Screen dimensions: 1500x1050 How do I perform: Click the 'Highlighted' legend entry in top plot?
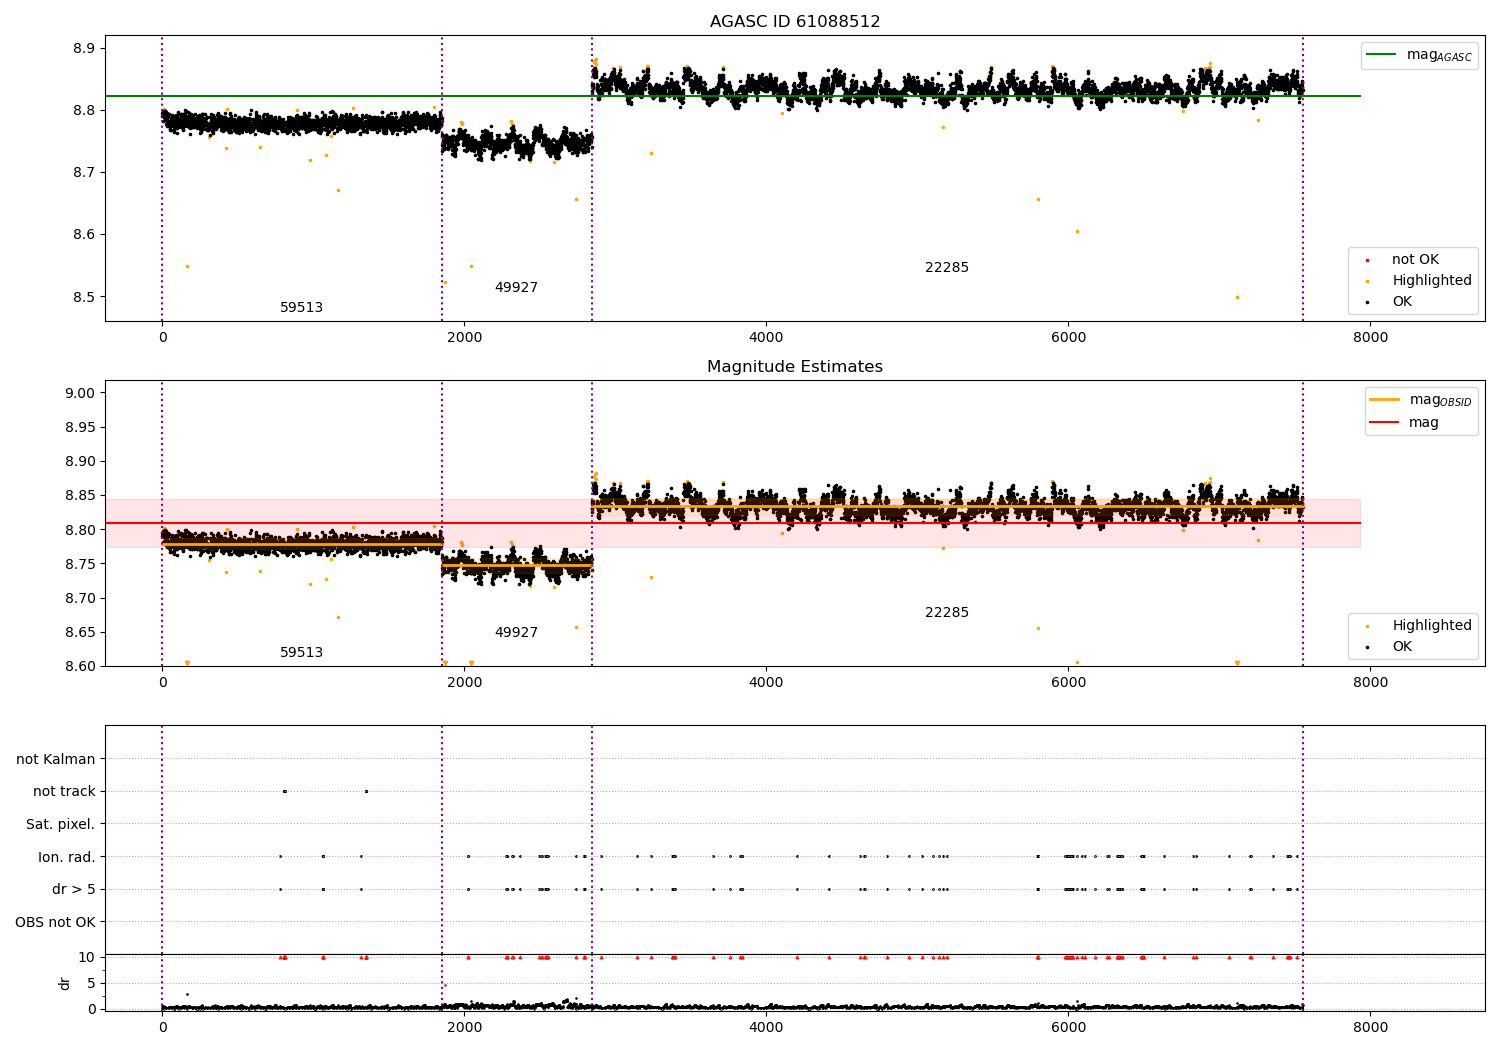1431,281
